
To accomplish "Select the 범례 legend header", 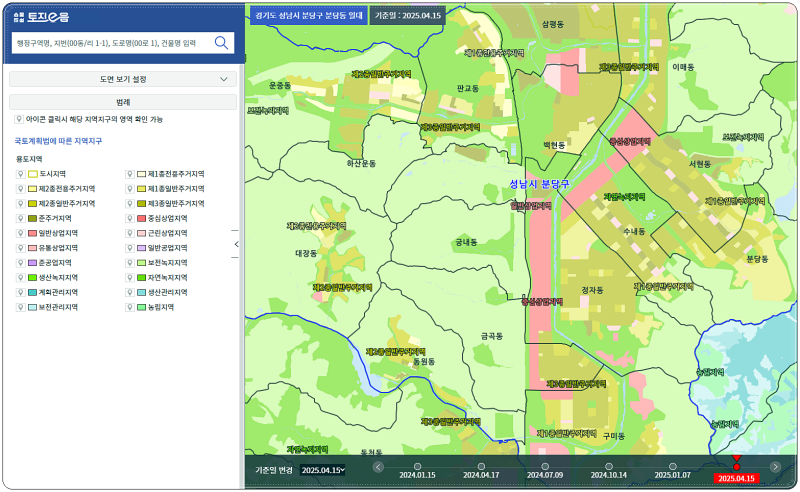I will click(x=122, y=102).
